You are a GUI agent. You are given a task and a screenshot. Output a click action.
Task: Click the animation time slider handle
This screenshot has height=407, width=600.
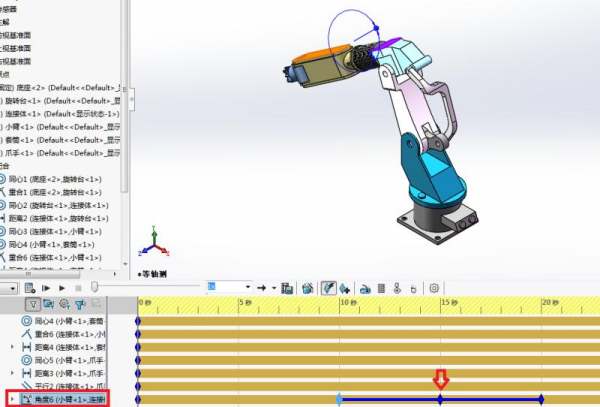pyautogui.click(x=95, y=288)
